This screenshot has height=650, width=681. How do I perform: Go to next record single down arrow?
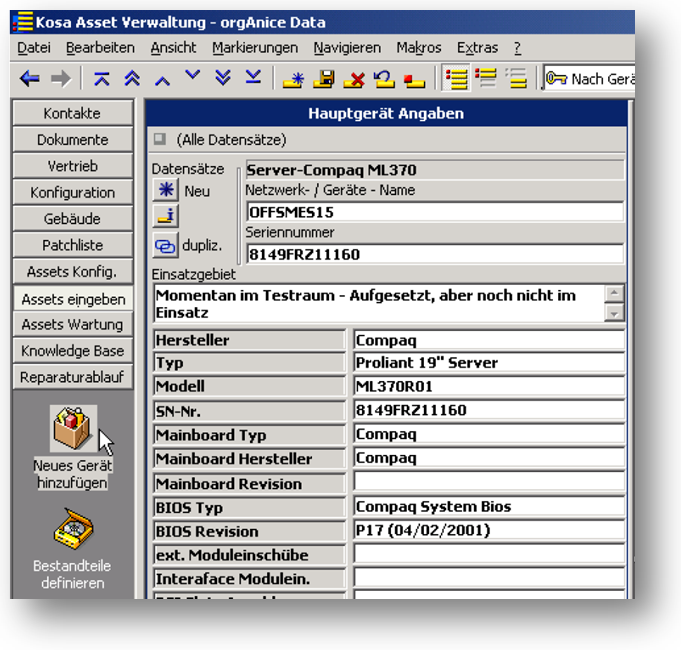pyautogui.click(x=192, y=75)
